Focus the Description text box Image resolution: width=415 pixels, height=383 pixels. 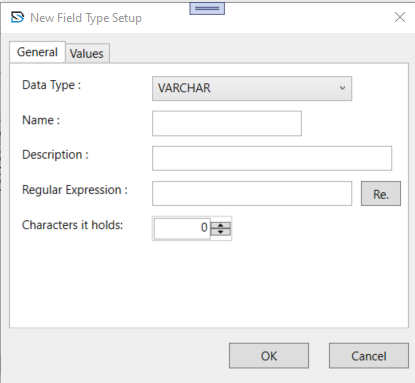coord(272,158)
